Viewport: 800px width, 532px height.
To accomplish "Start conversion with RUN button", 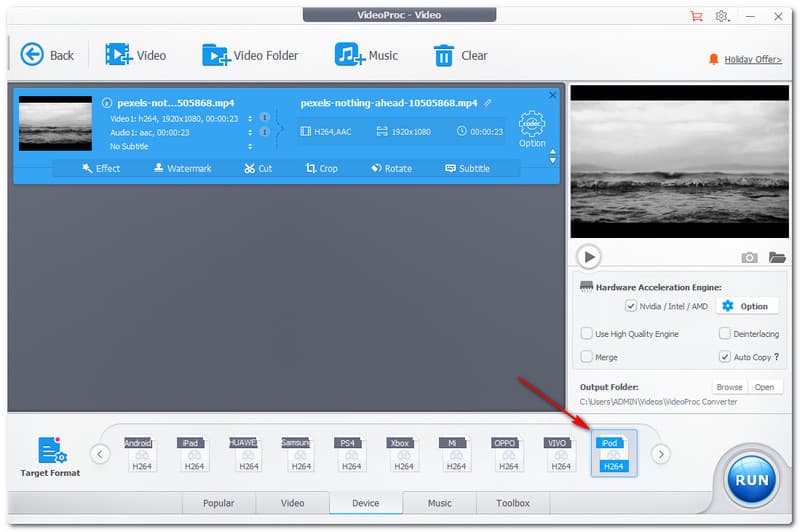I will tap(752, 480).
